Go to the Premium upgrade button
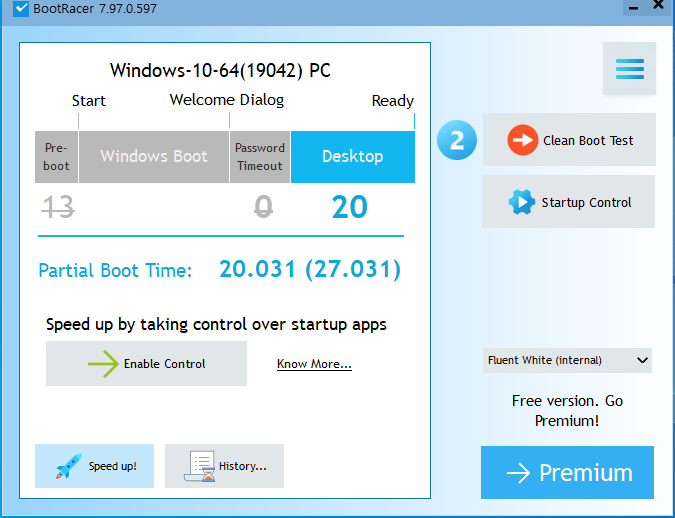675x518 pixels. coord(567,472)
